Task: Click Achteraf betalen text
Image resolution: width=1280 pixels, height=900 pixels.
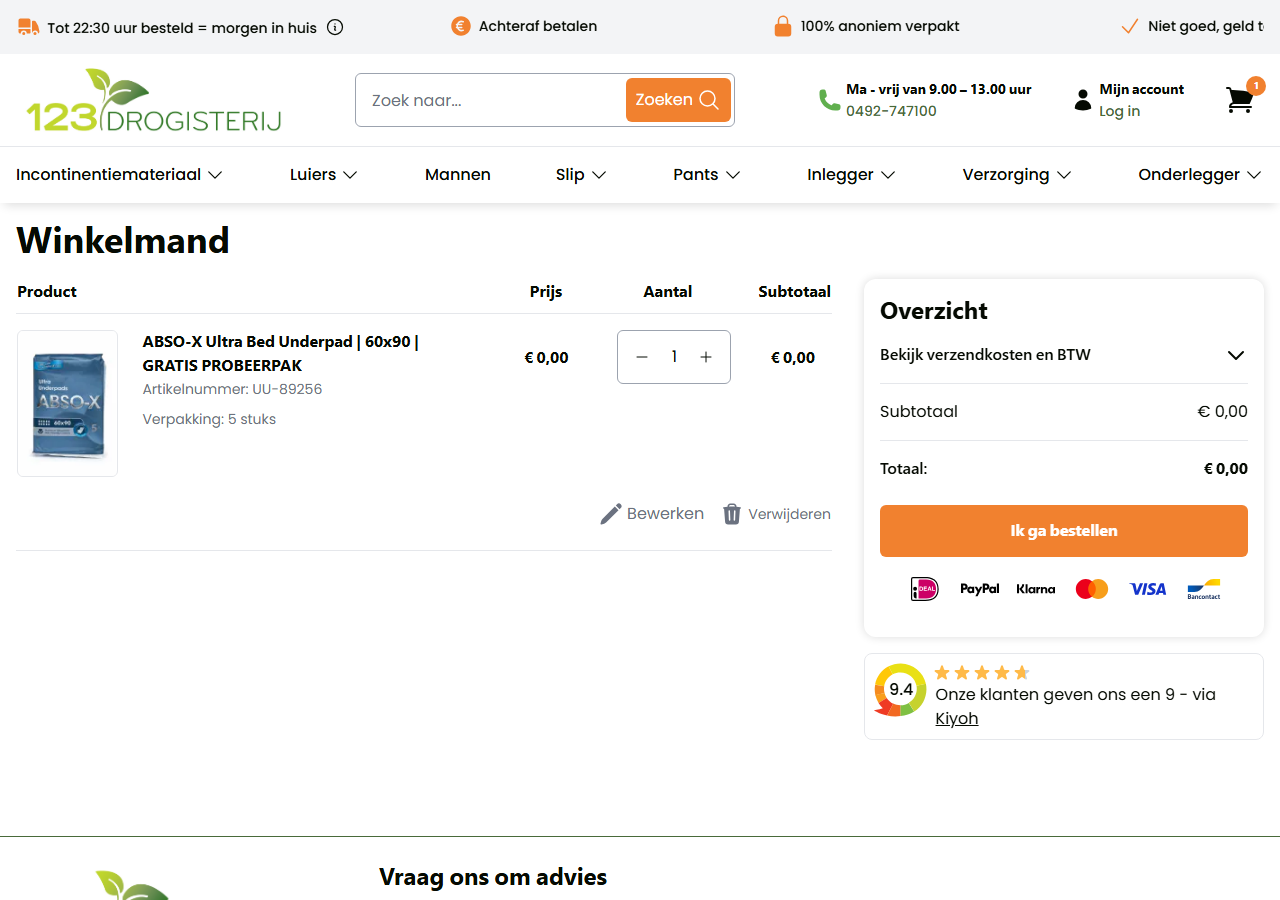Action: pyautogui.click(x=538, y=26)
